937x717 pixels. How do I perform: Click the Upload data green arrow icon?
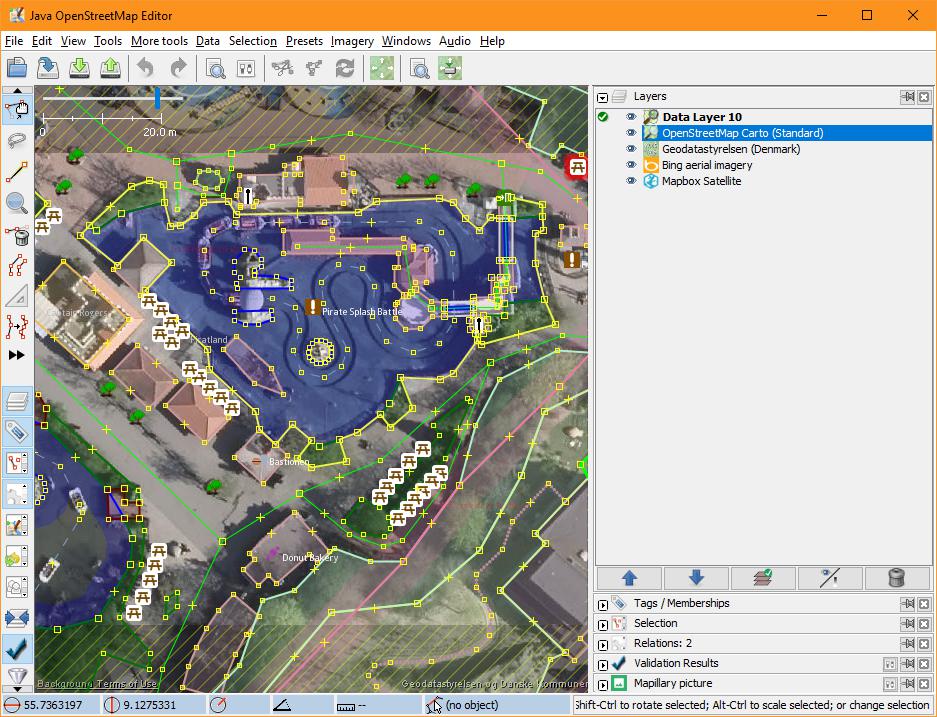(111, 68)
